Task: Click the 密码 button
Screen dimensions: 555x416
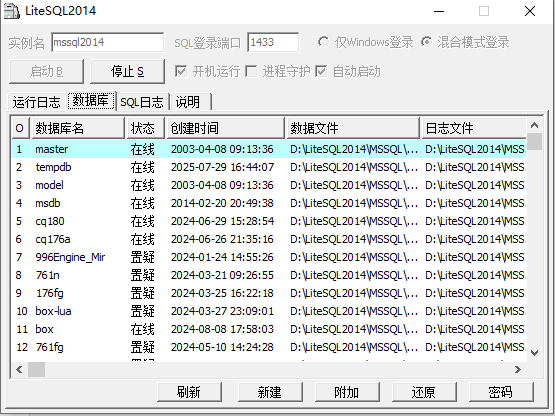Action: [x=501, y=392]
